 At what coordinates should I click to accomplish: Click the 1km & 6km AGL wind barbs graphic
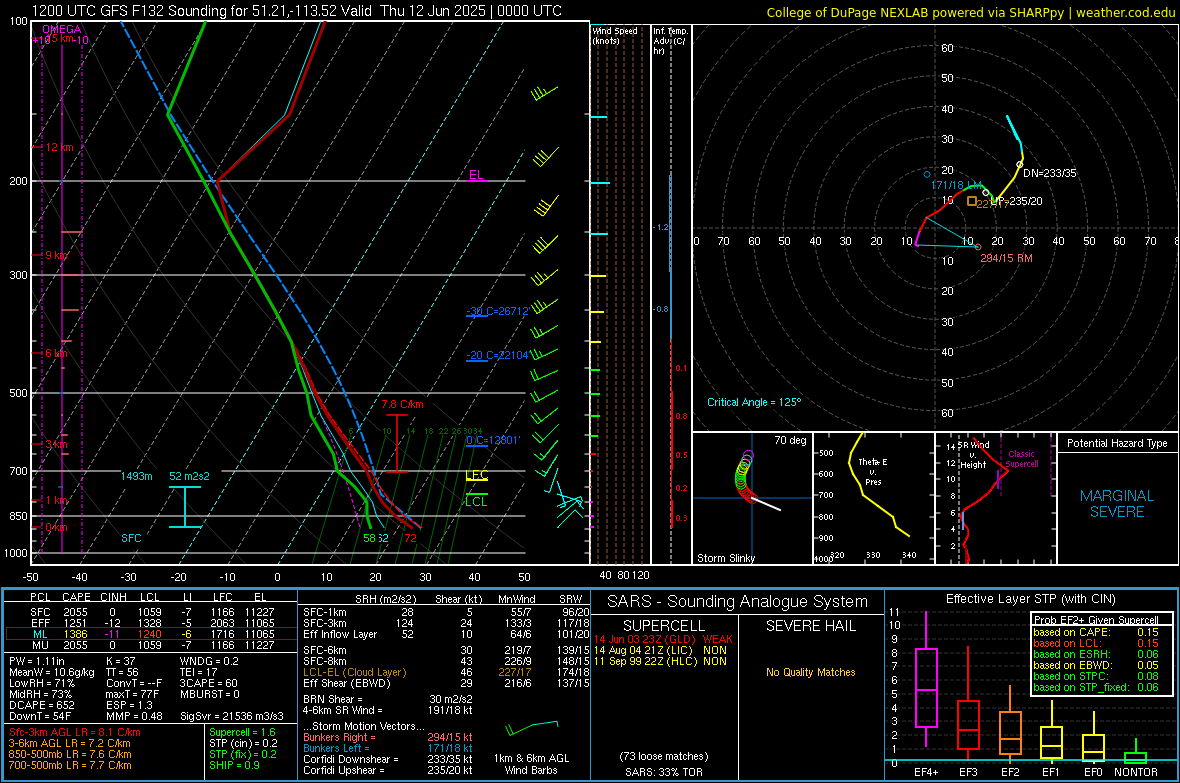[531, 727]
